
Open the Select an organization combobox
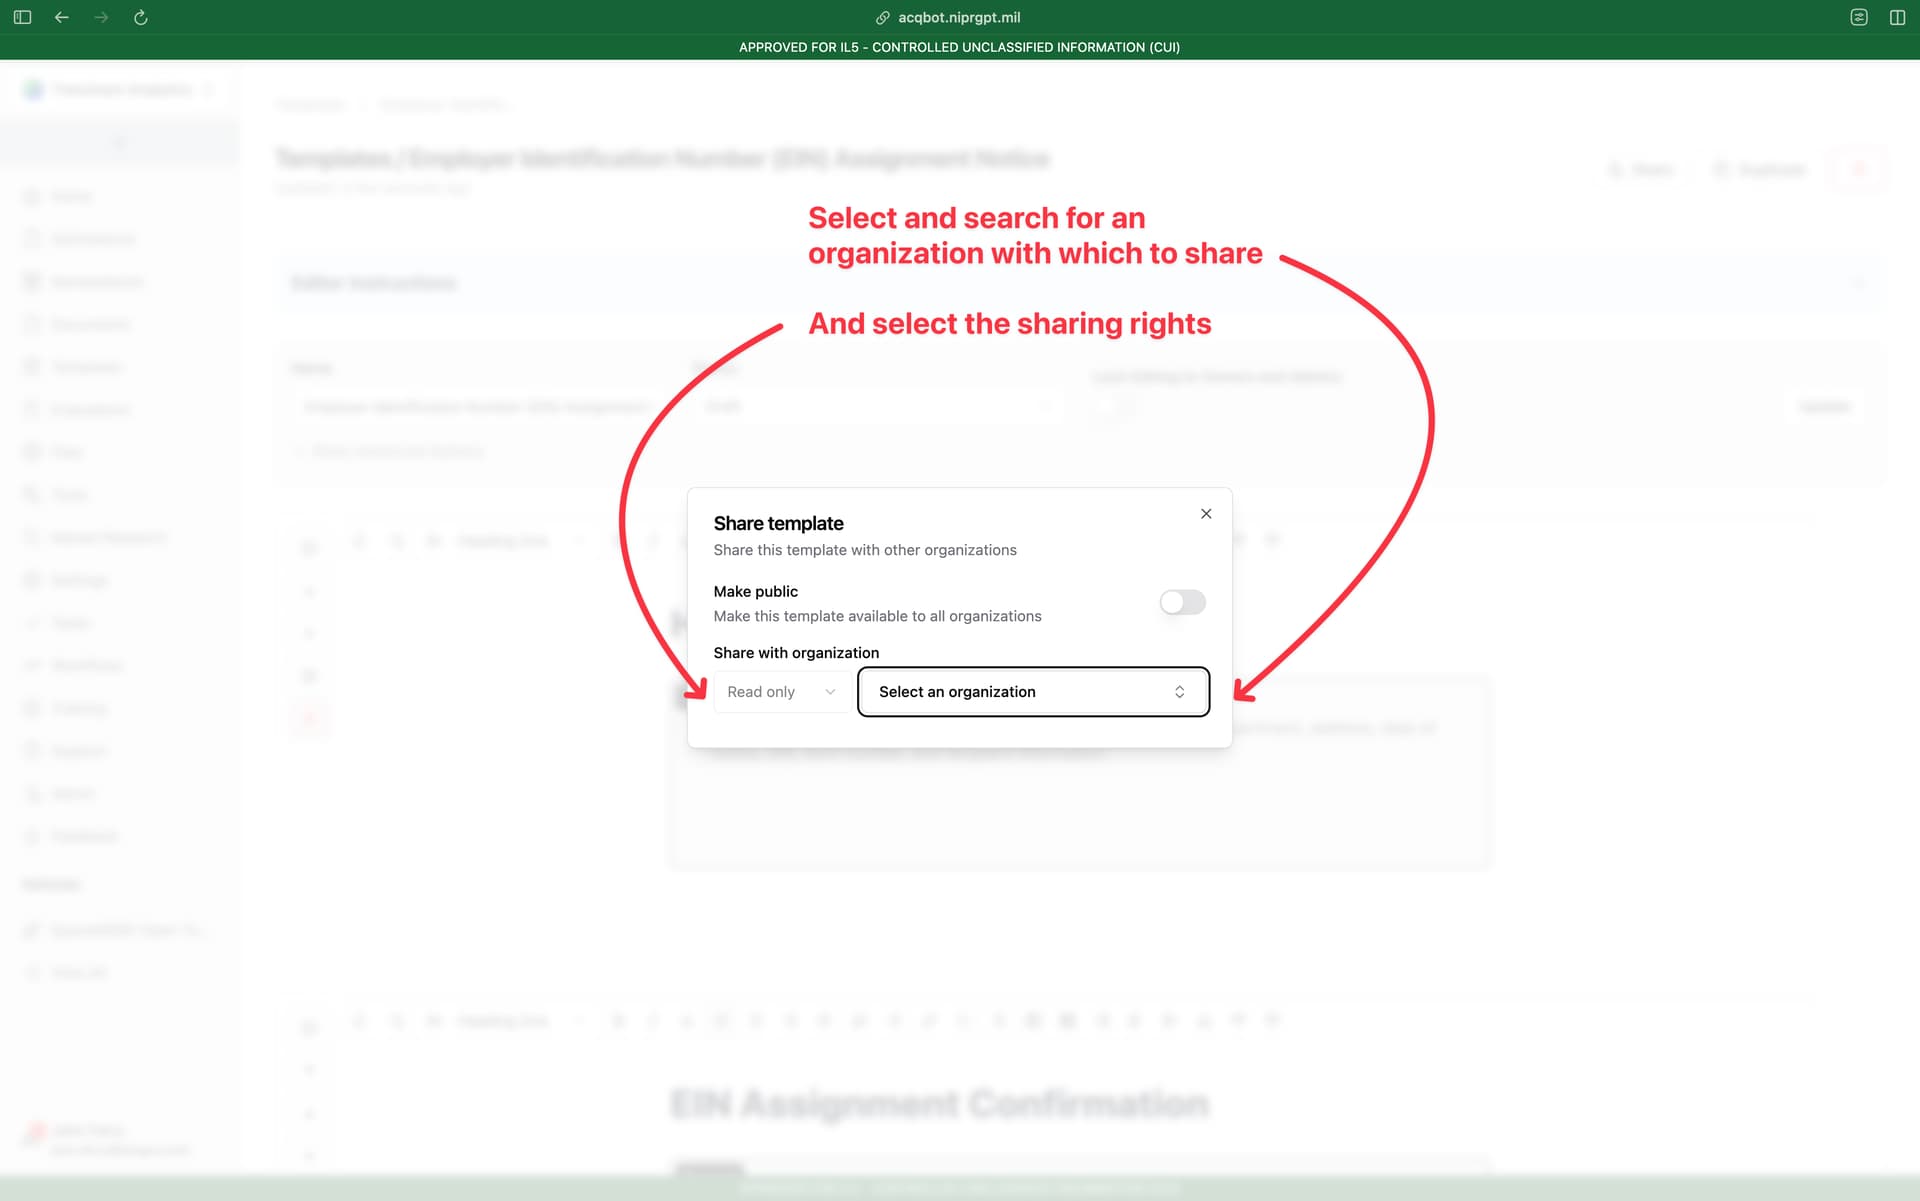[x=1033, y=692]
